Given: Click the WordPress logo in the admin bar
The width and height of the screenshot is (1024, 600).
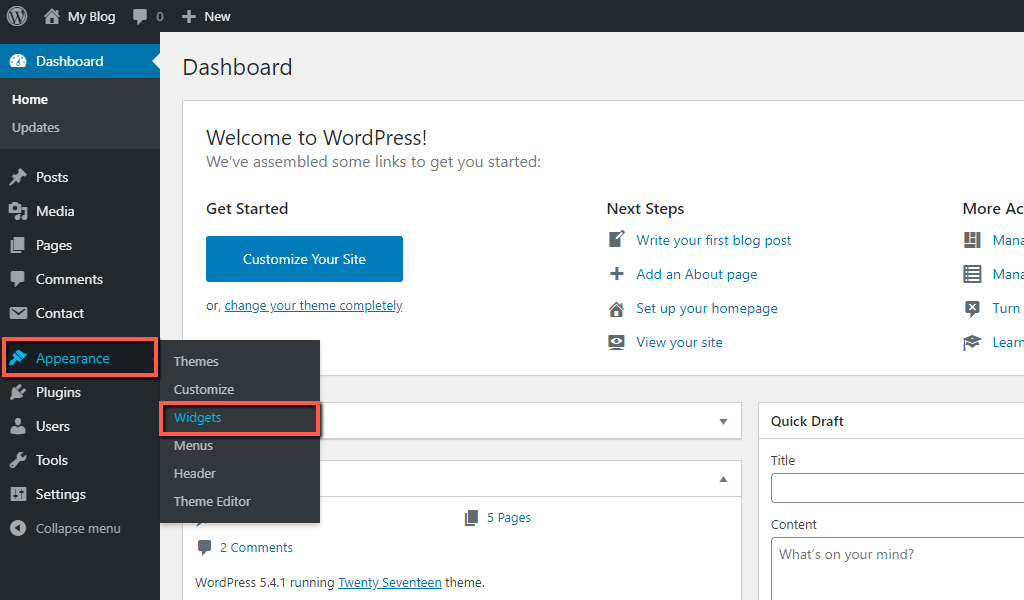Looking at the screenshot, I should click(x=15, y=16).
